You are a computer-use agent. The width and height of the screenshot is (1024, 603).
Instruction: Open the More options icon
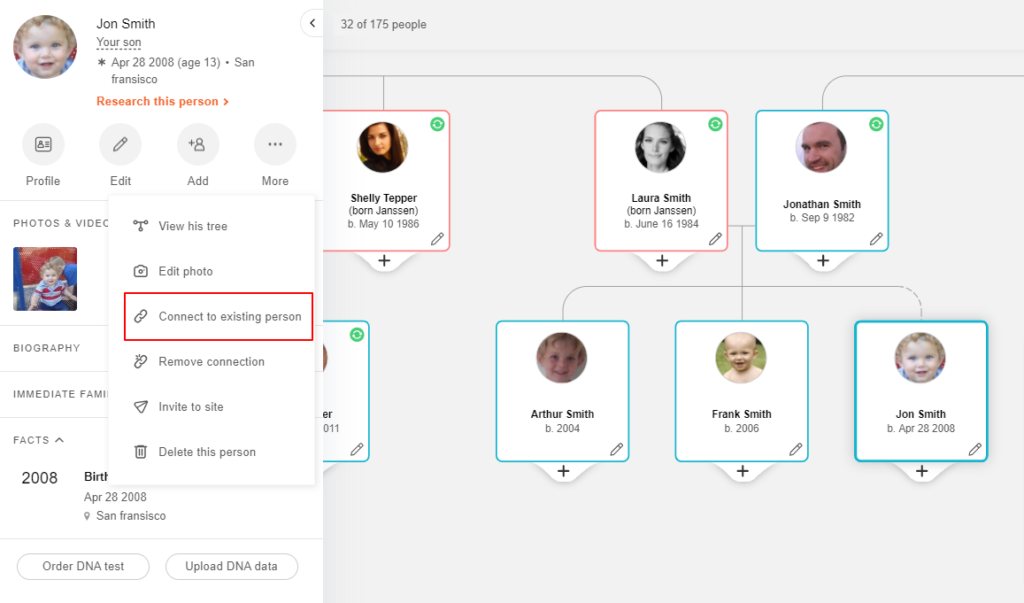[x=275, y=144]
